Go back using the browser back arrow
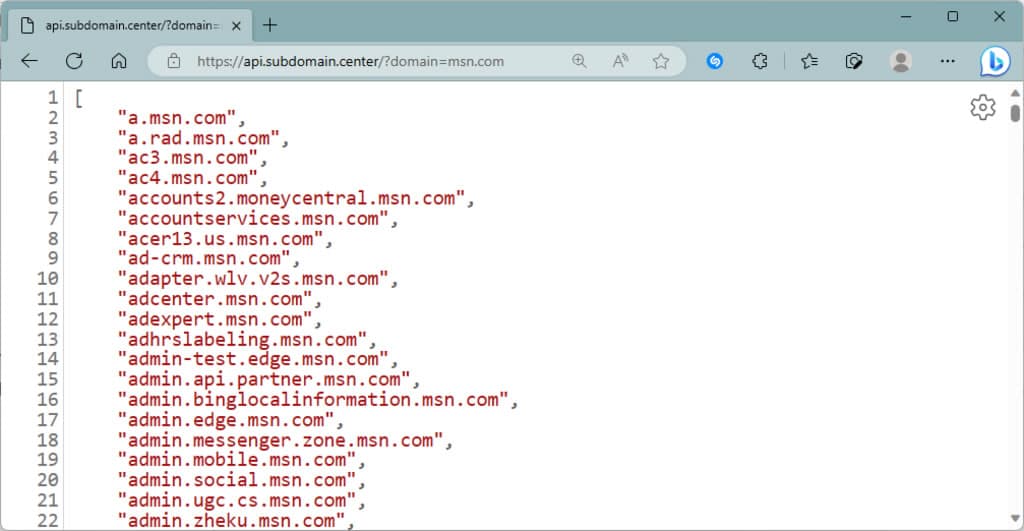 [x=29, y=61]
